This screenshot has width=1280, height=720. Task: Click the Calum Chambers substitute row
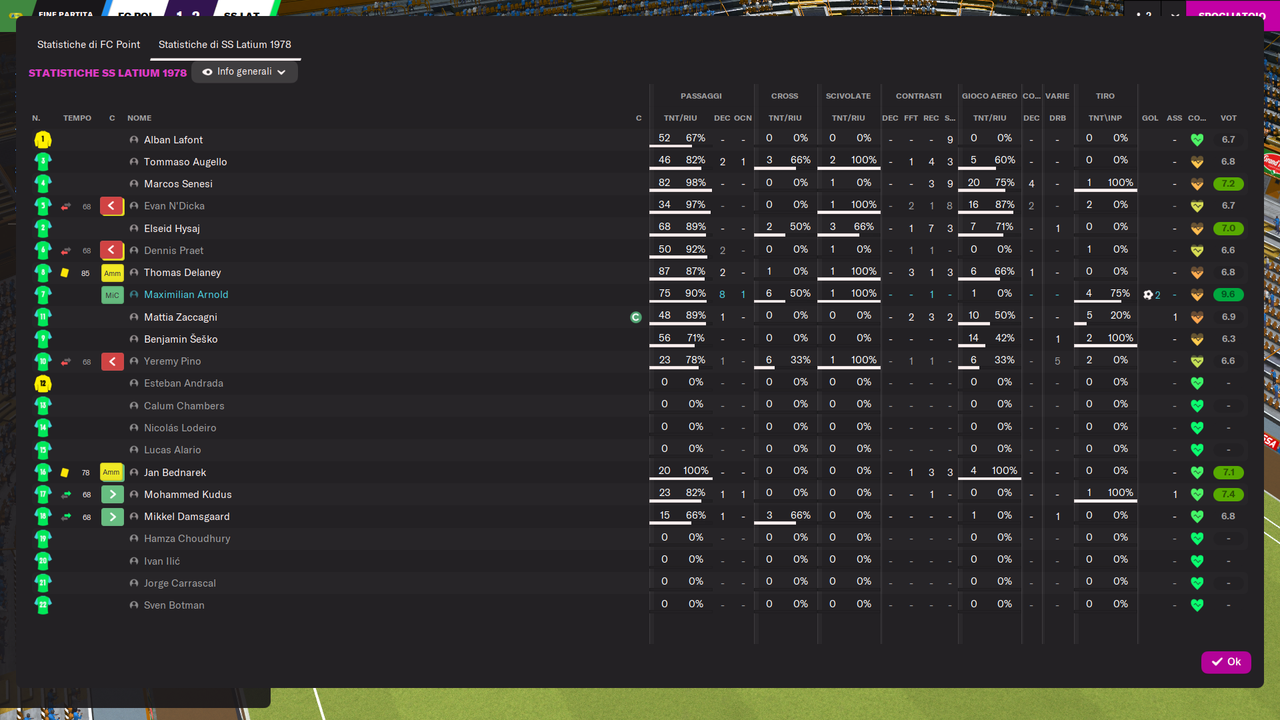(639, 406)
